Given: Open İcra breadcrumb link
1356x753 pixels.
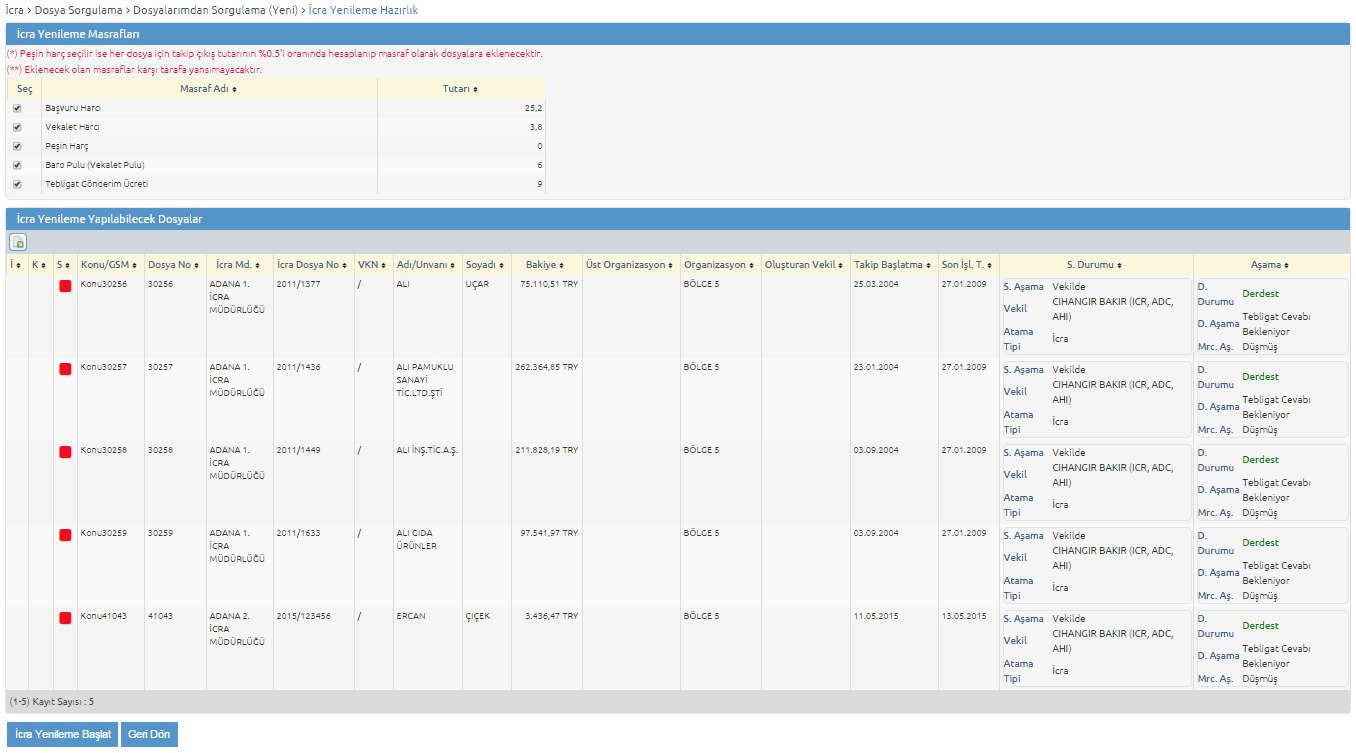Looking at the screenshot, I should point(14,9).
